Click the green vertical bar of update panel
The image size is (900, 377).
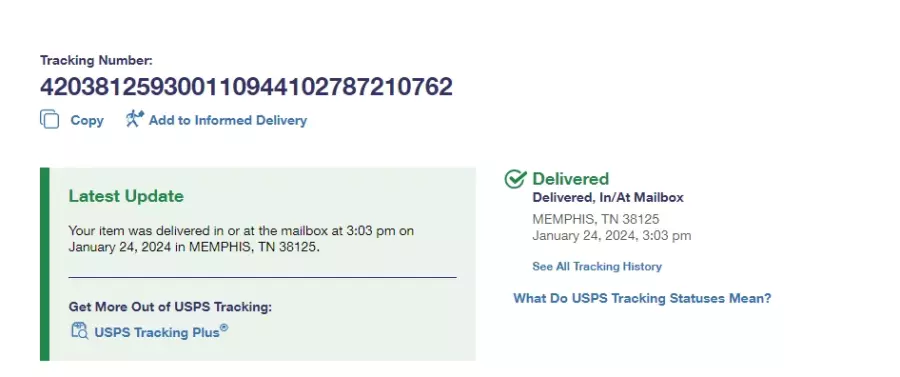[45, 264]
